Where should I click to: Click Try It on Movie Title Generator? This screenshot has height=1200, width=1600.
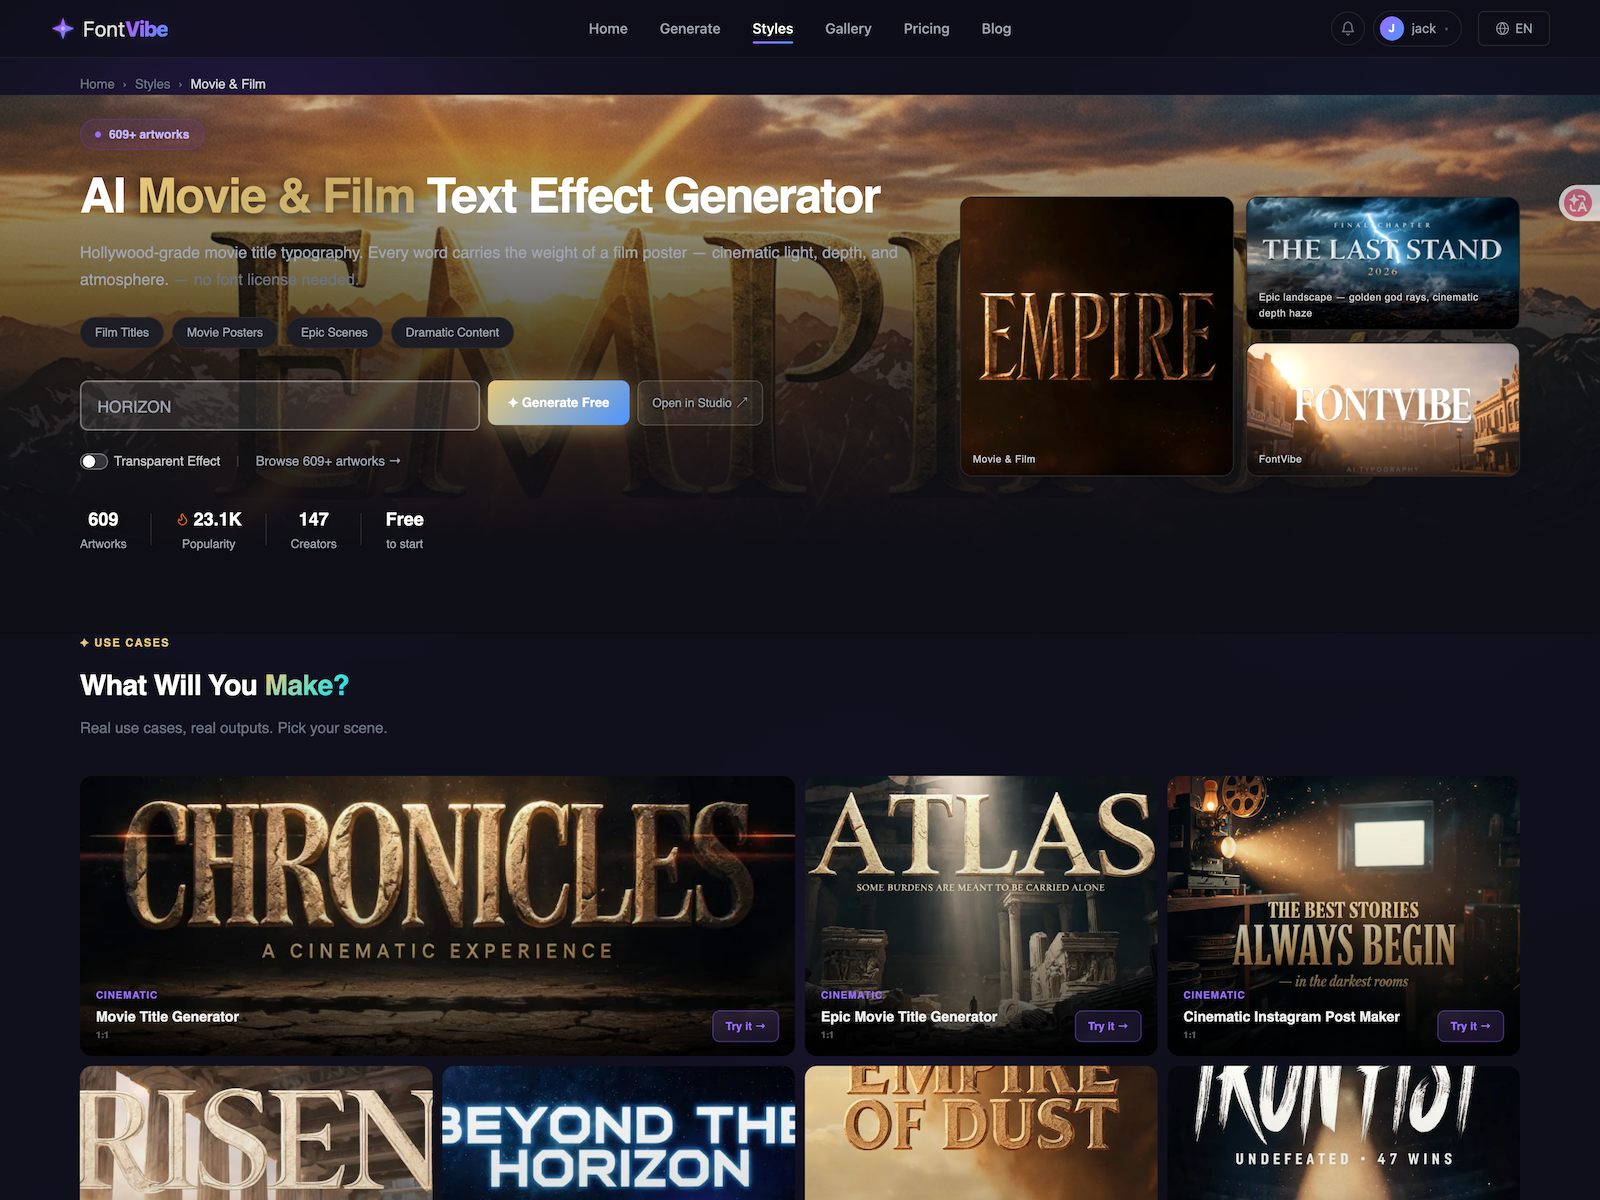pyautogui.click(x=745, y=1026)
